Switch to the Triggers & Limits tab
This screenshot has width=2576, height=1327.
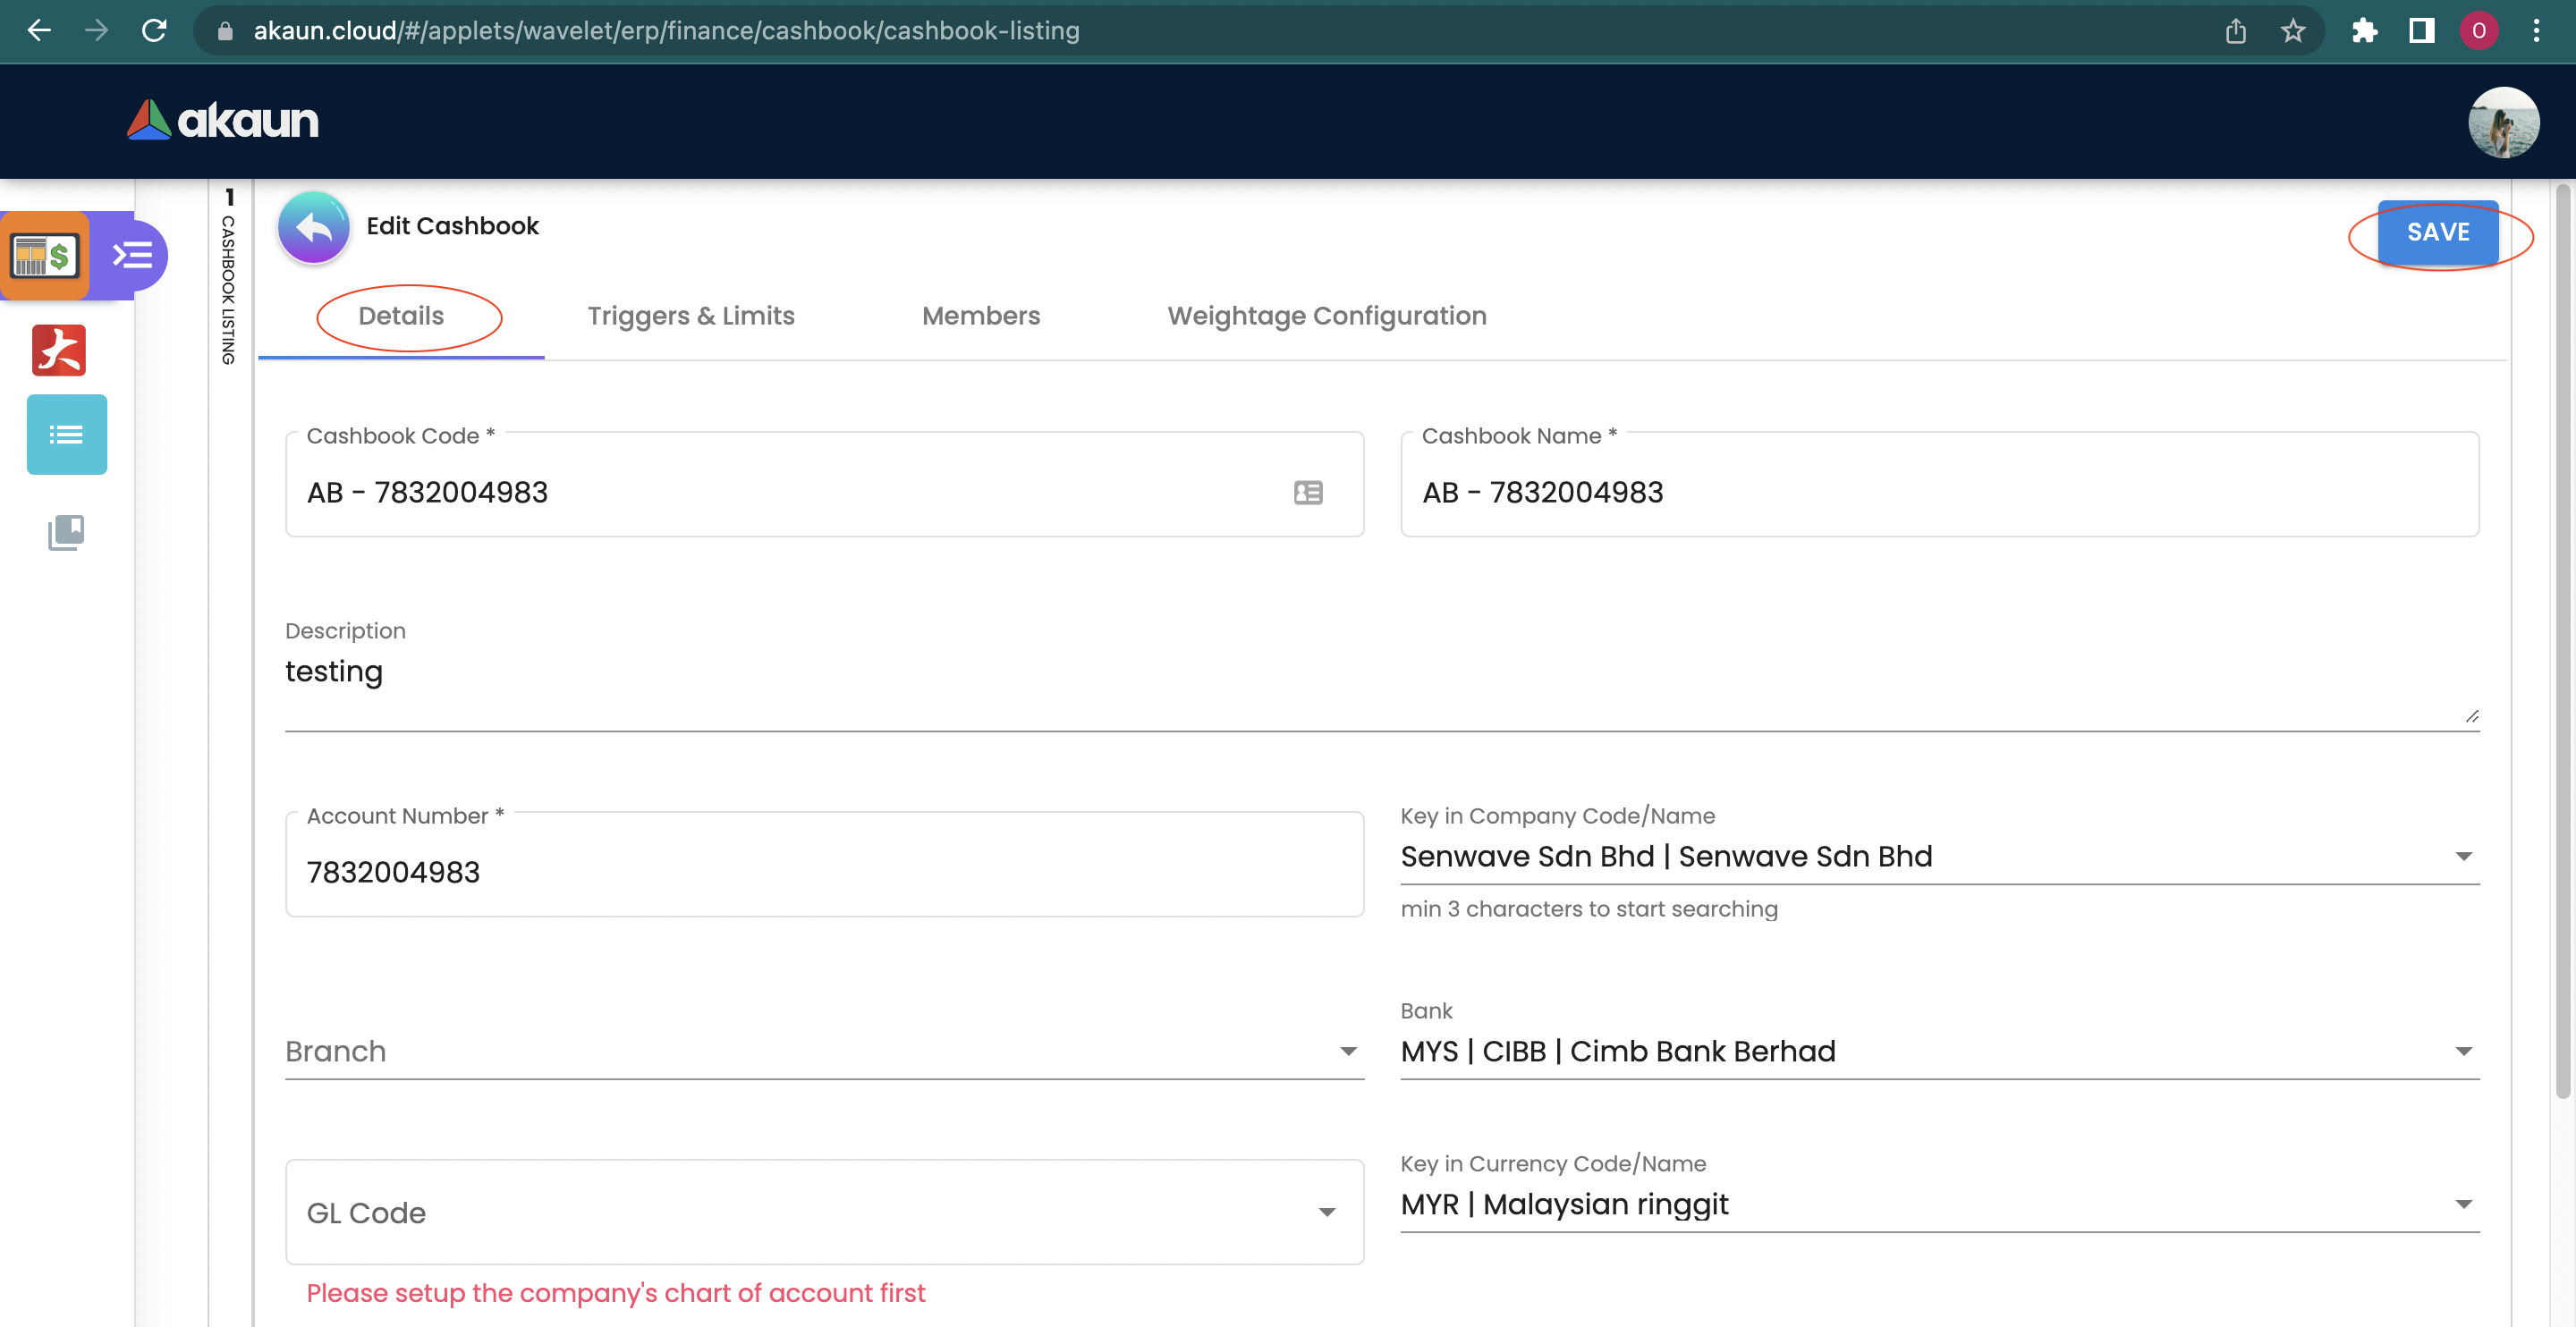pos(690,316)
